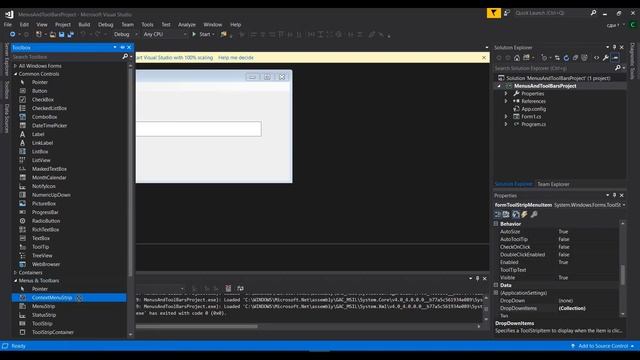Select the TreeView toolbox control
640x360 pixels.
[42, 256]
